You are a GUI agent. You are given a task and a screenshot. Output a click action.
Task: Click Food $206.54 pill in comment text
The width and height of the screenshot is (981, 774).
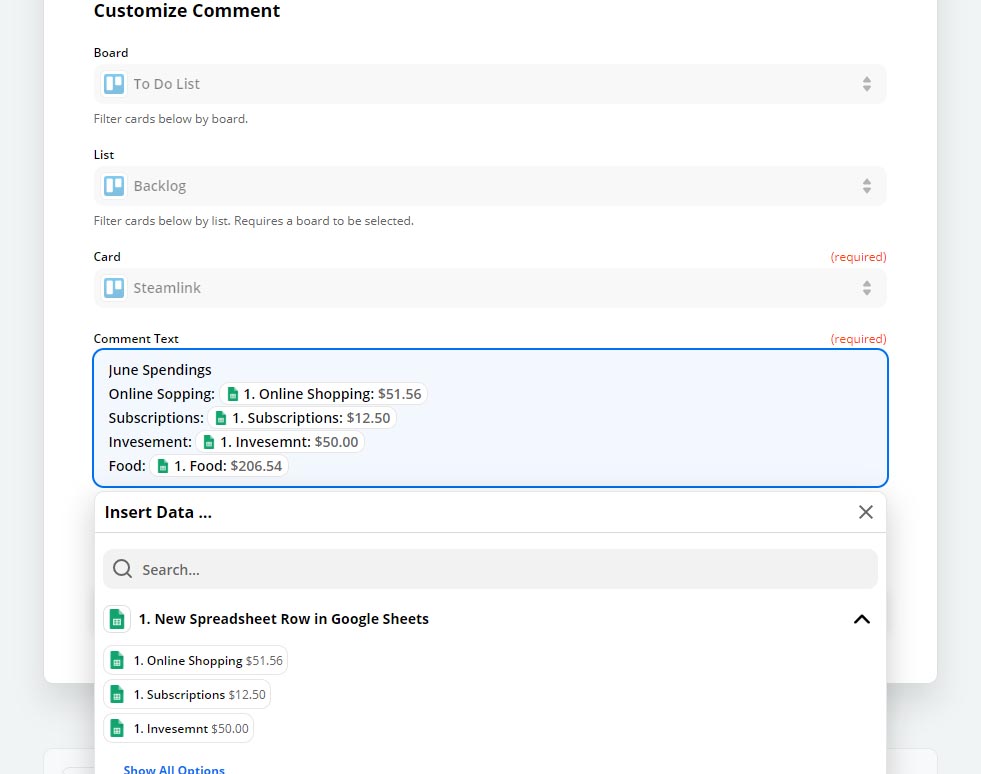tap(219, 466)
